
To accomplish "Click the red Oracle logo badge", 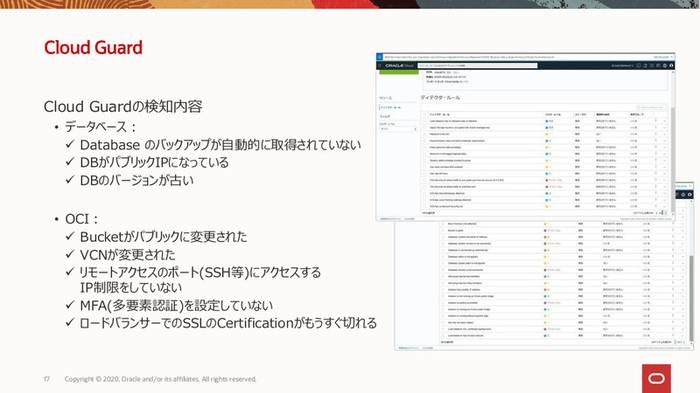I will [x=656, y=379].
